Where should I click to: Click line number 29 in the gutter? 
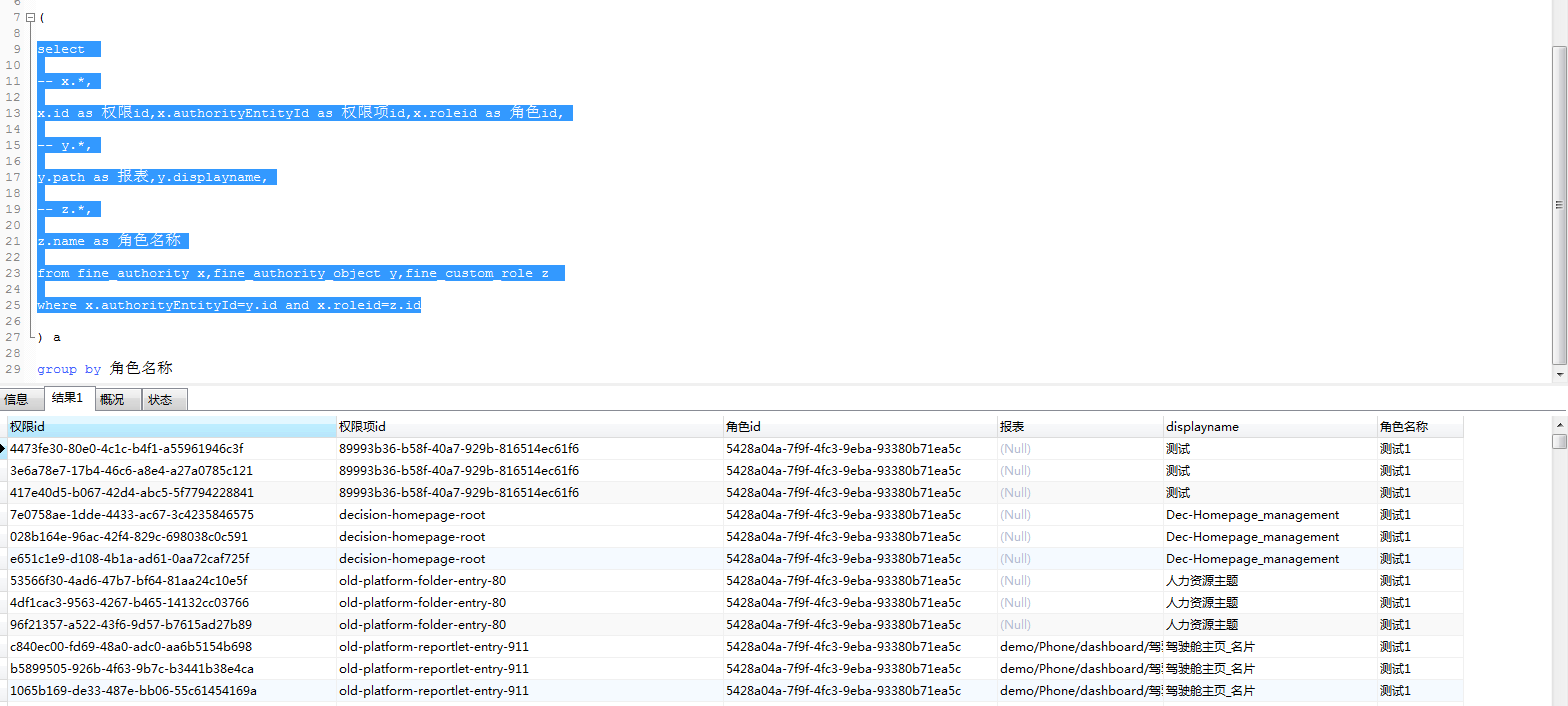coord(12,369)
